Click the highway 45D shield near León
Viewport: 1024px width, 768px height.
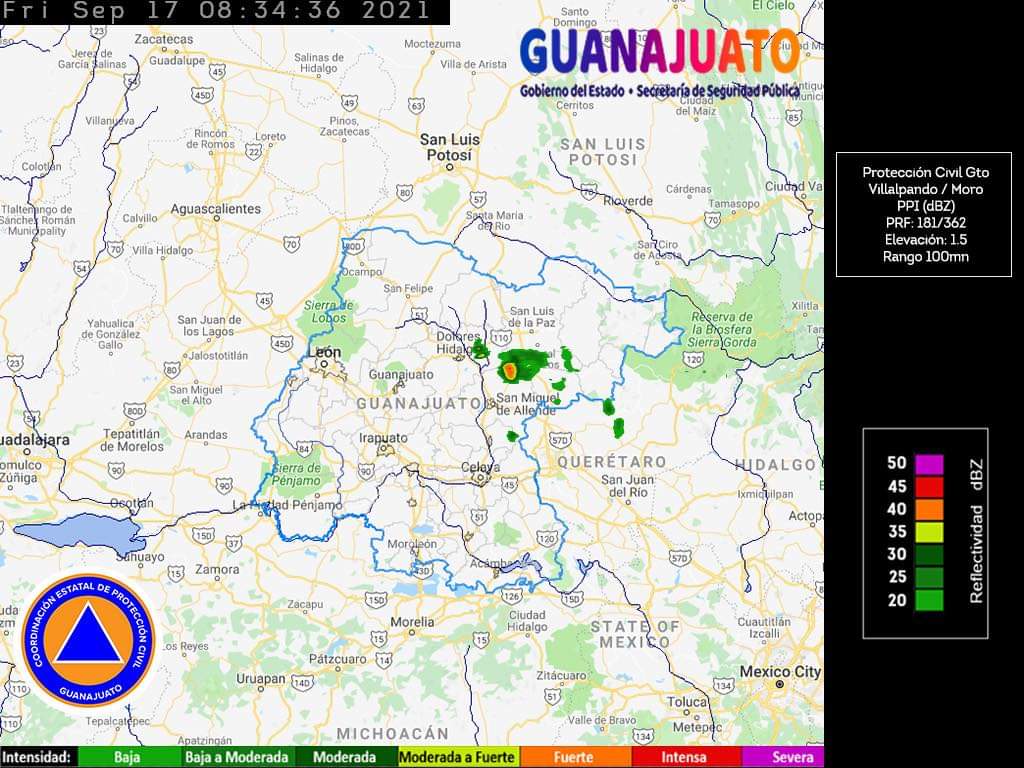(x=281, y=342)
